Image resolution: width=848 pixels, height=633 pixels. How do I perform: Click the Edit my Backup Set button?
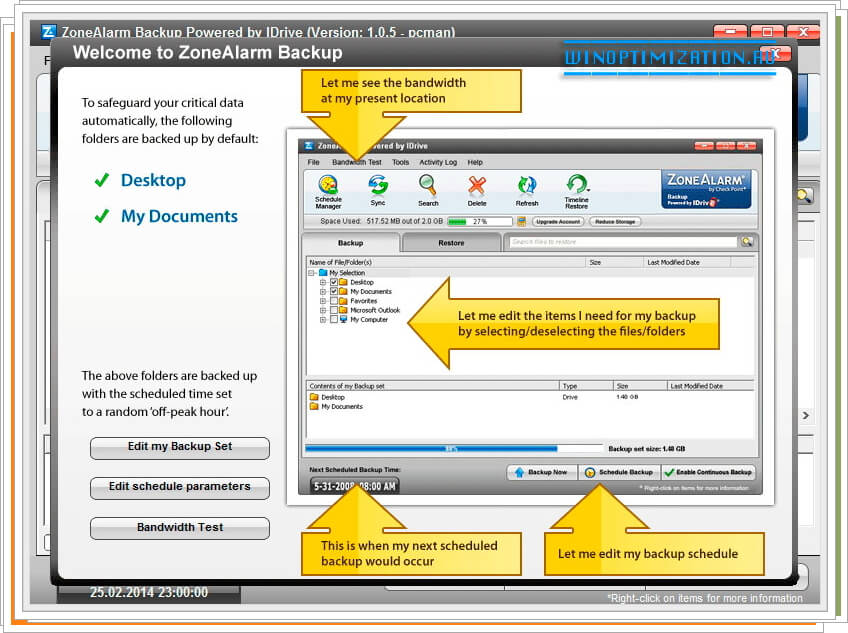180,447
